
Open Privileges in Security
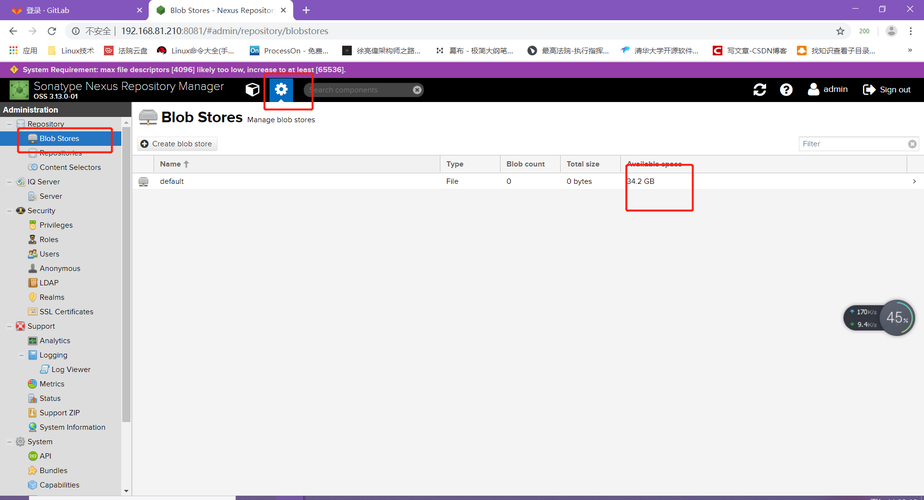coord(56,225)
